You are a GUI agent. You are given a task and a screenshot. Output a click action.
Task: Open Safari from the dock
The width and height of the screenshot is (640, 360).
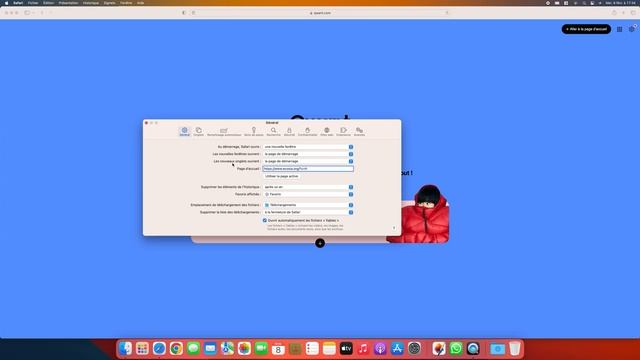pos(159,349)
